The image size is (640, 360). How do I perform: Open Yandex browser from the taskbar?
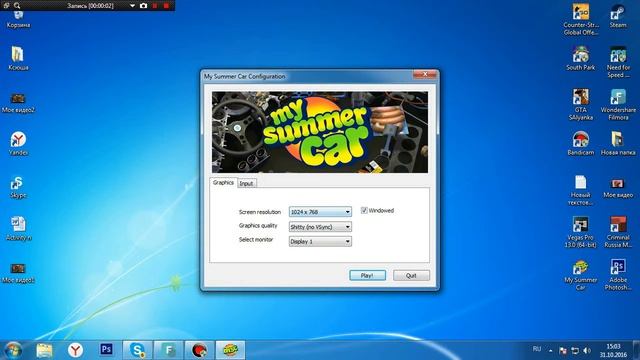pyautogui.click(x=75, y=350)
